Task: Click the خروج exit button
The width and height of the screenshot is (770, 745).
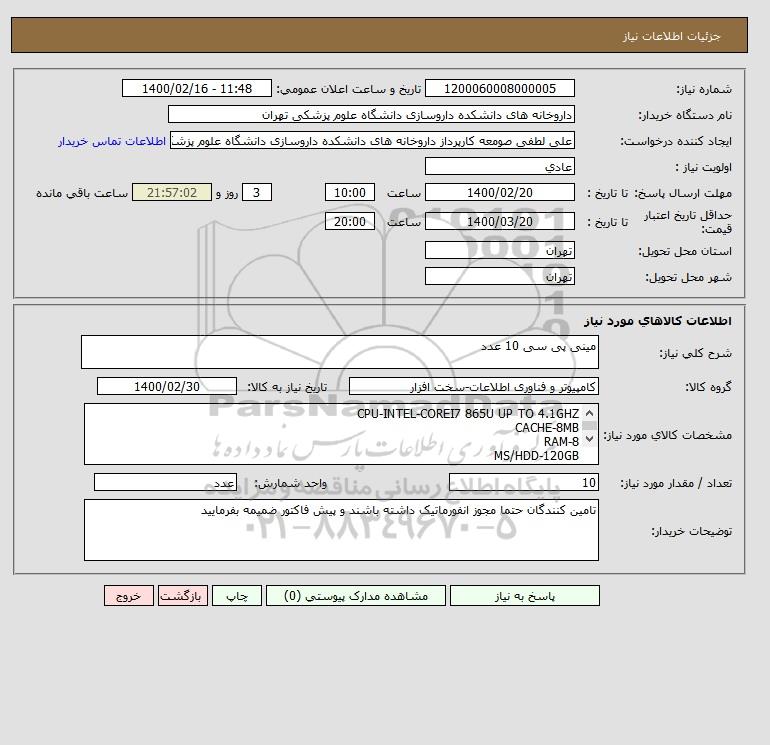Action: click(129, 596)
